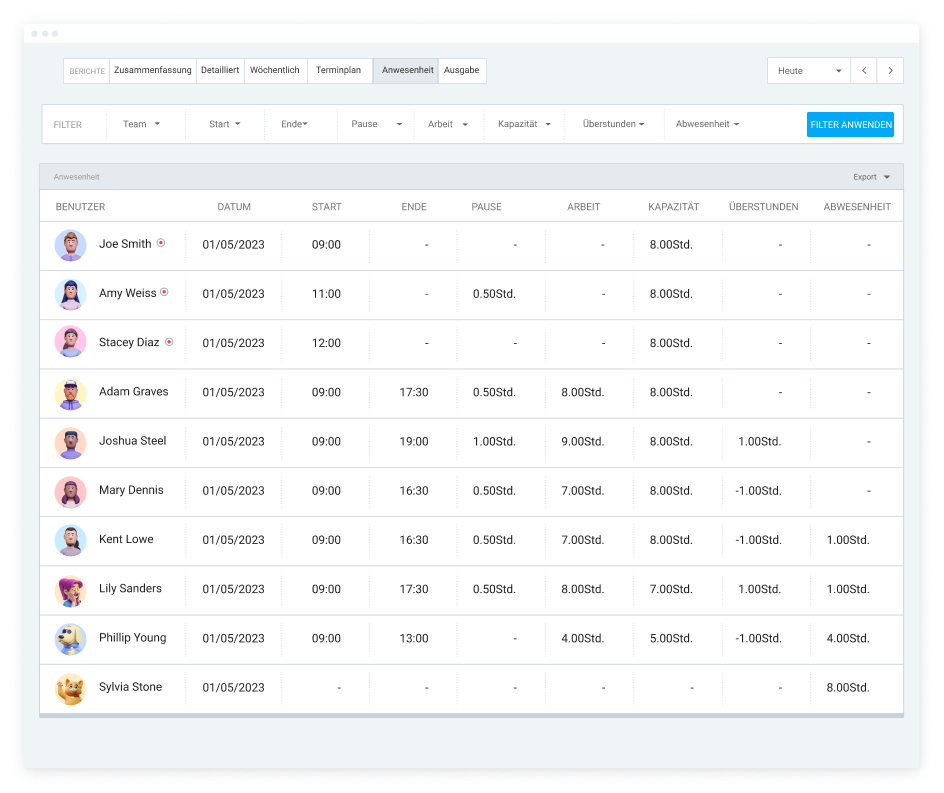The image size is (944, 793).
Task: Expand the Export menu
Action: click(871, 177)
